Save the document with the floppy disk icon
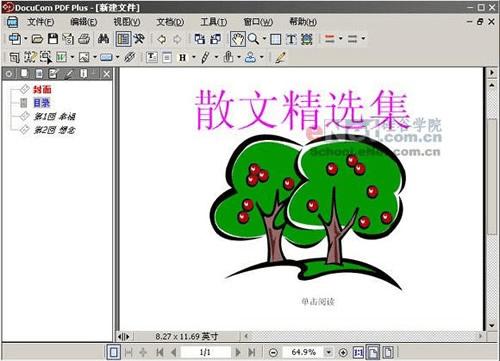This screenshot has width=500, height=361. [53, 39]
